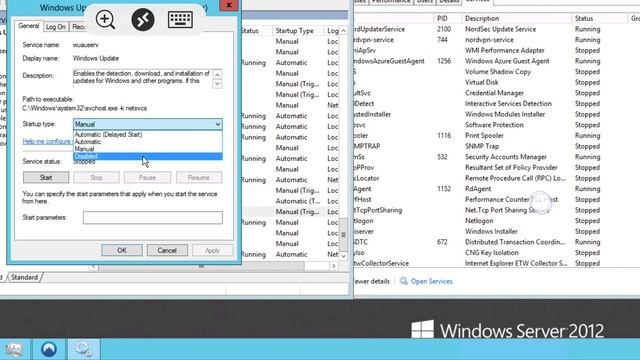Open the Recovery tab
The height and width of the screenshot is (360, 640).
(78, 27)
